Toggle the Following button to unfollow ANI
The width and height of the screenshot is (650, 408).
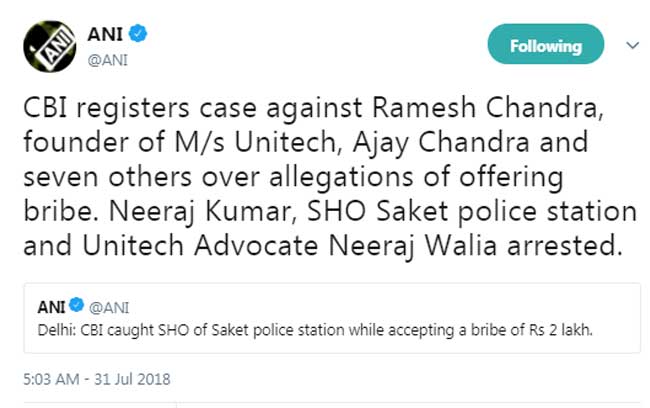[545, 46]
